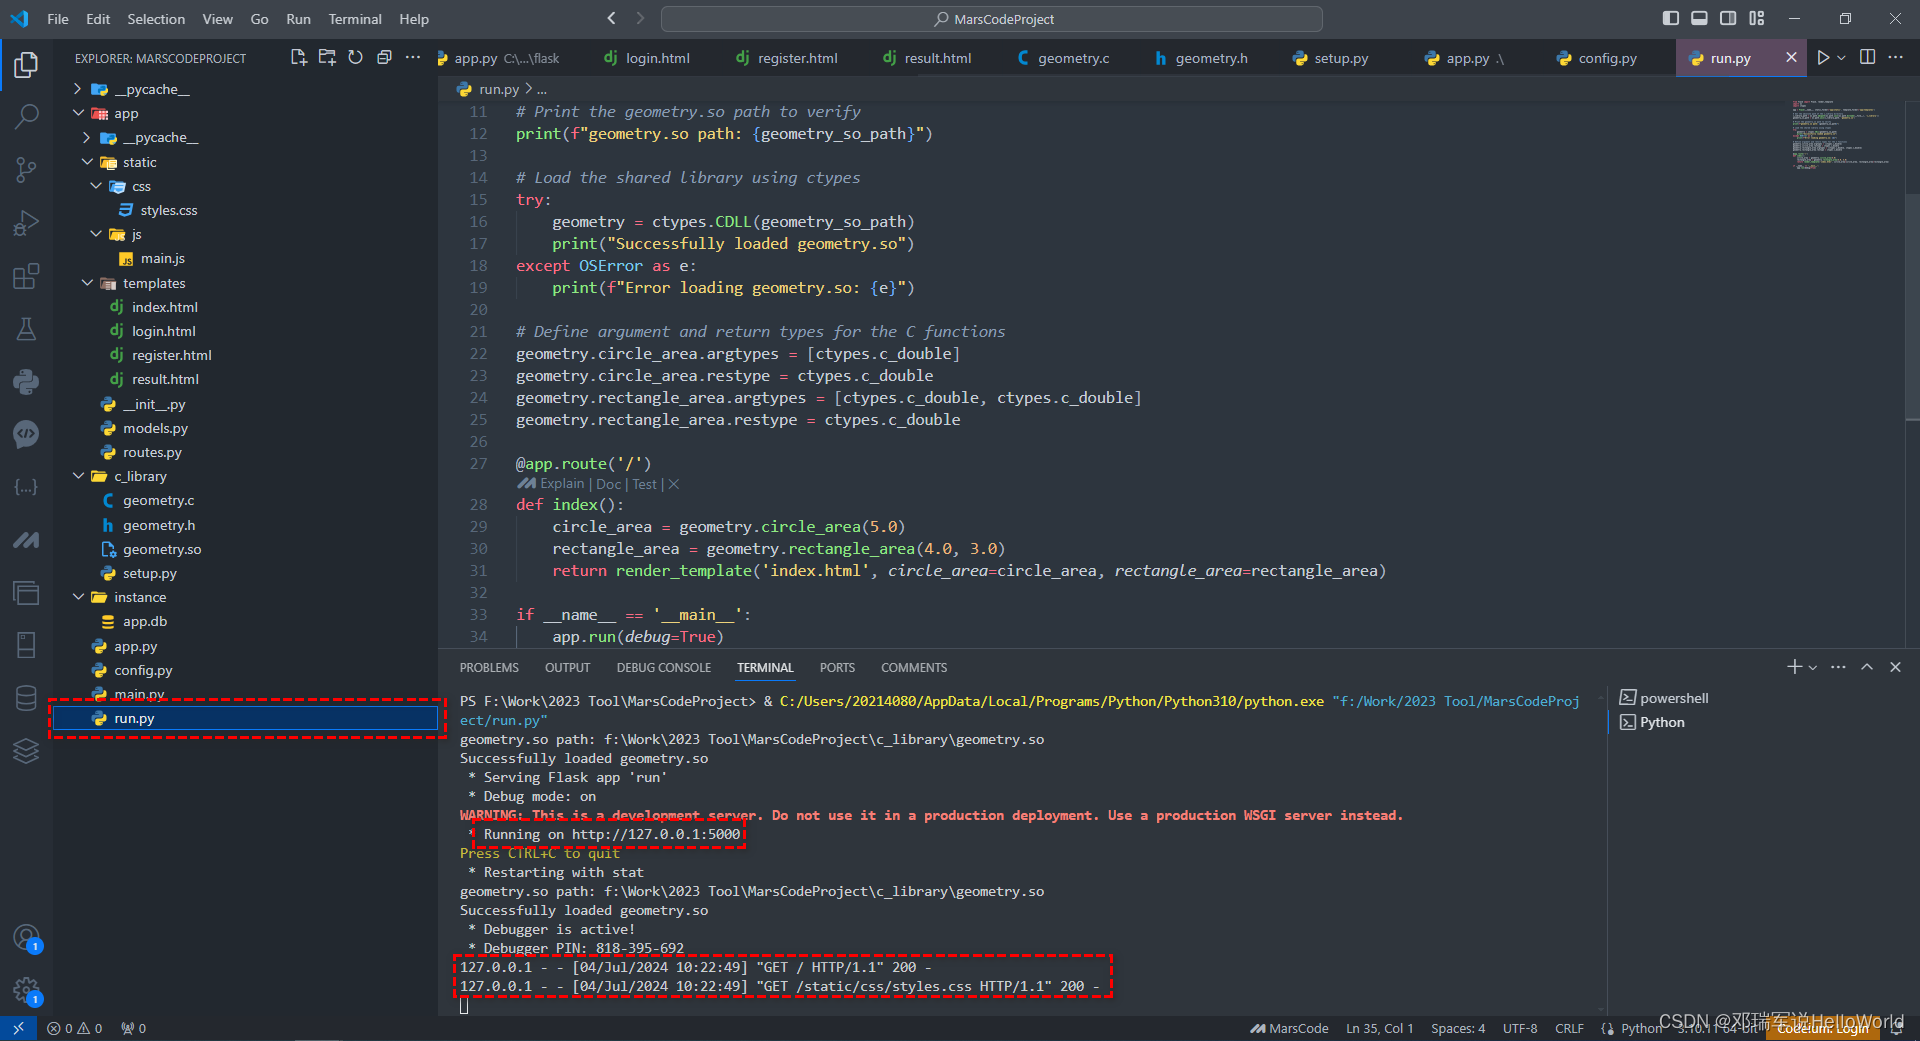Screen dimensions: 1920x1041
Task: Refresh the Explorer file tree
Action: [x=355, y=58]
